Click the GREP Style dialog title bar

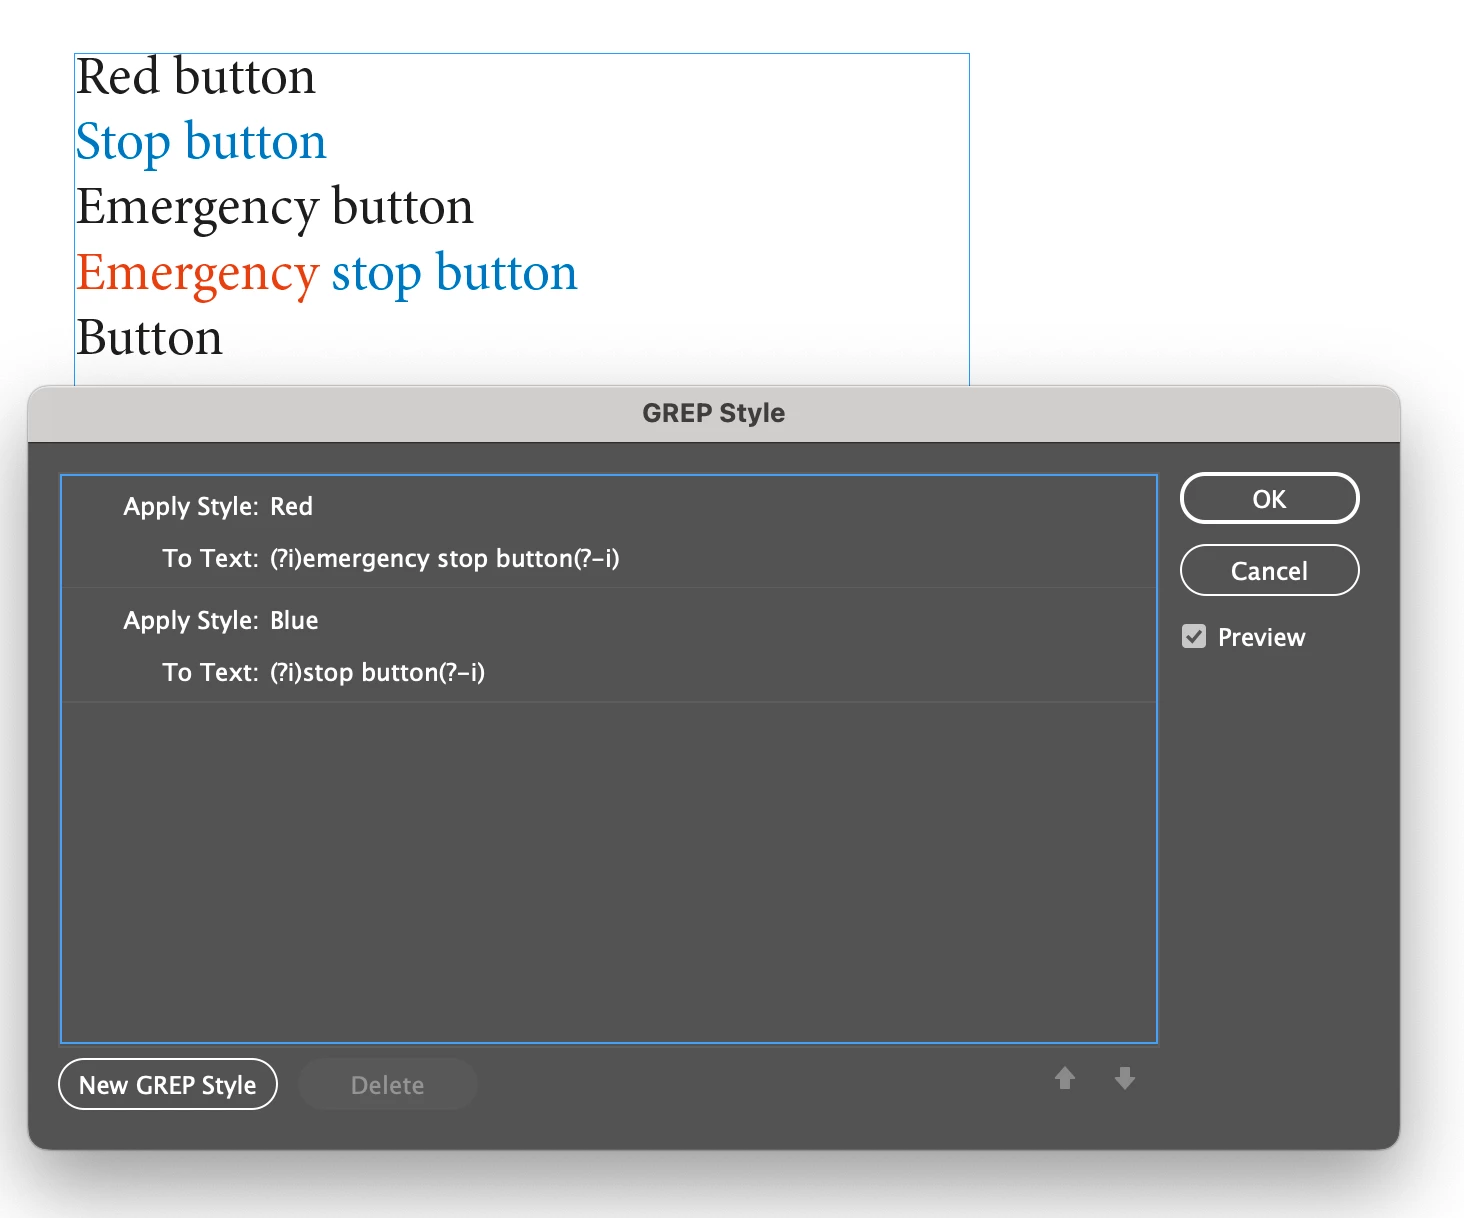(714, 414)
